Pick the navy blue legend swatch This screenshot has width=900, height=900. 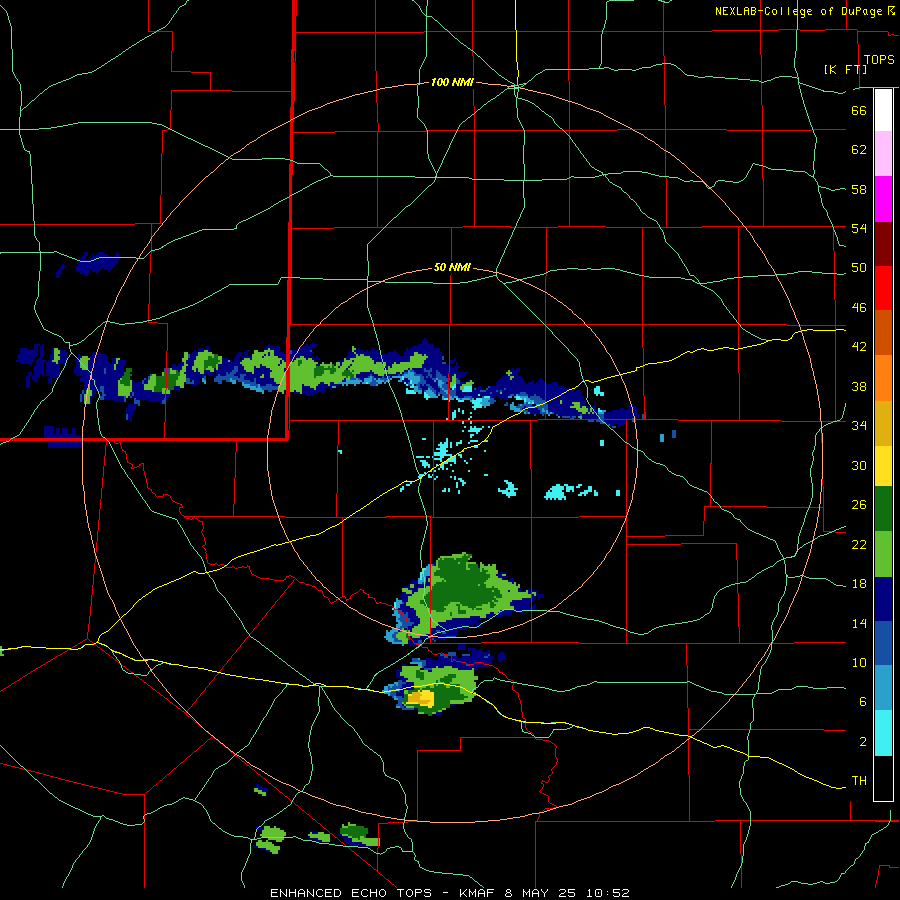pos(883,599)
